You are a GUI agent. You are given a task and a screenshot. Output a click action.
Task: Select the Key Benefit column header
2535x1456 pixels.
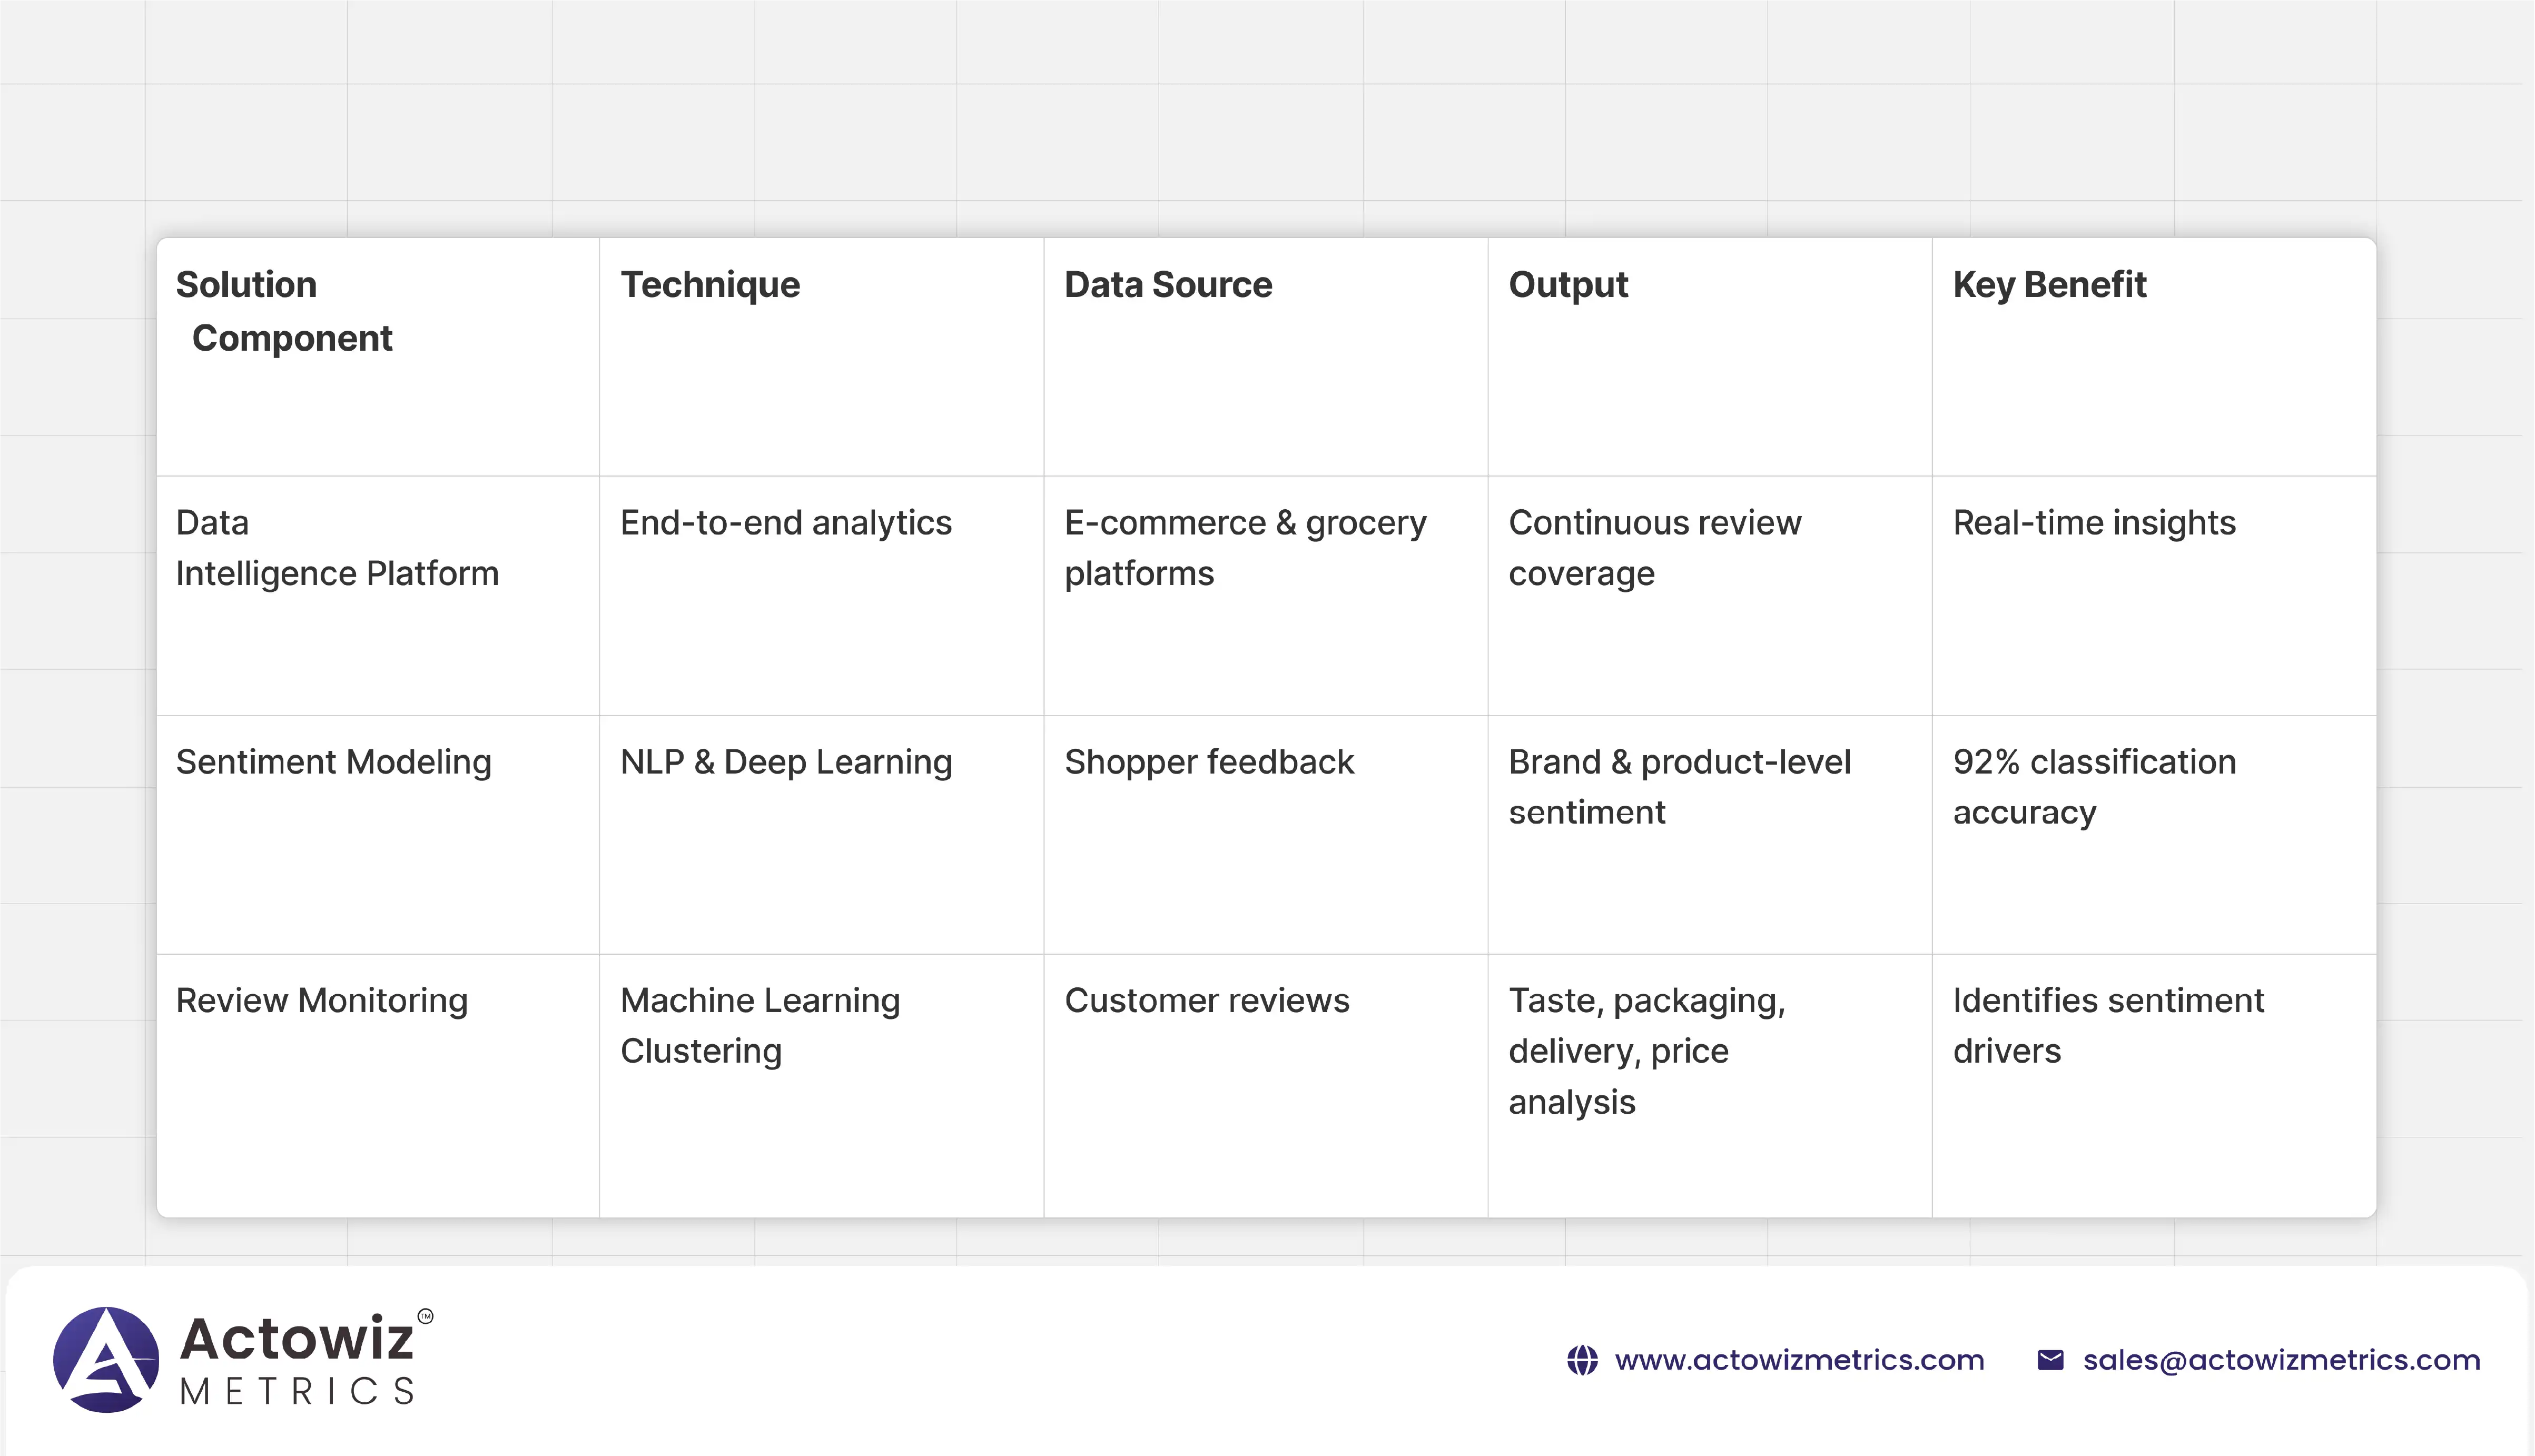coord(2049,285)
